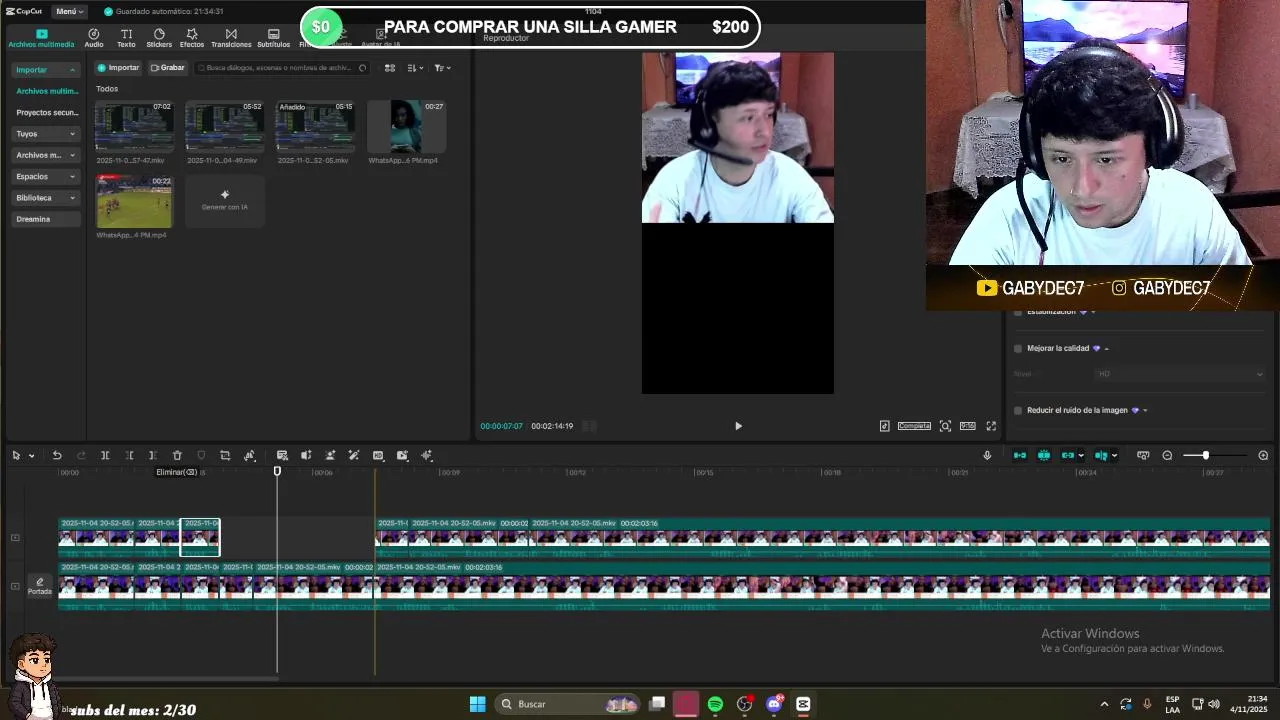1280x720 pixels.
Task: Delete left portion at playhead
Action: [129, 456]
